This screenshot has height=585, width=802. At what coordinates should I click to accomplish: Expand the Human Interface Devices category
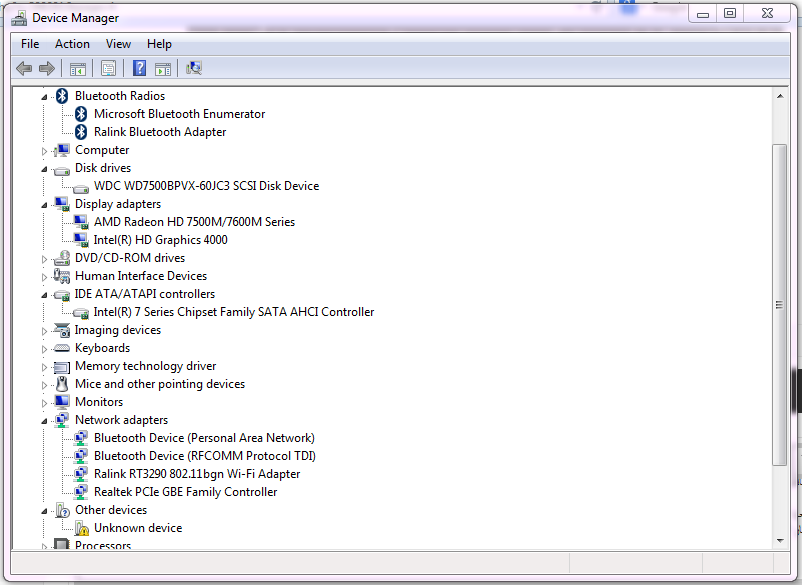44,277
